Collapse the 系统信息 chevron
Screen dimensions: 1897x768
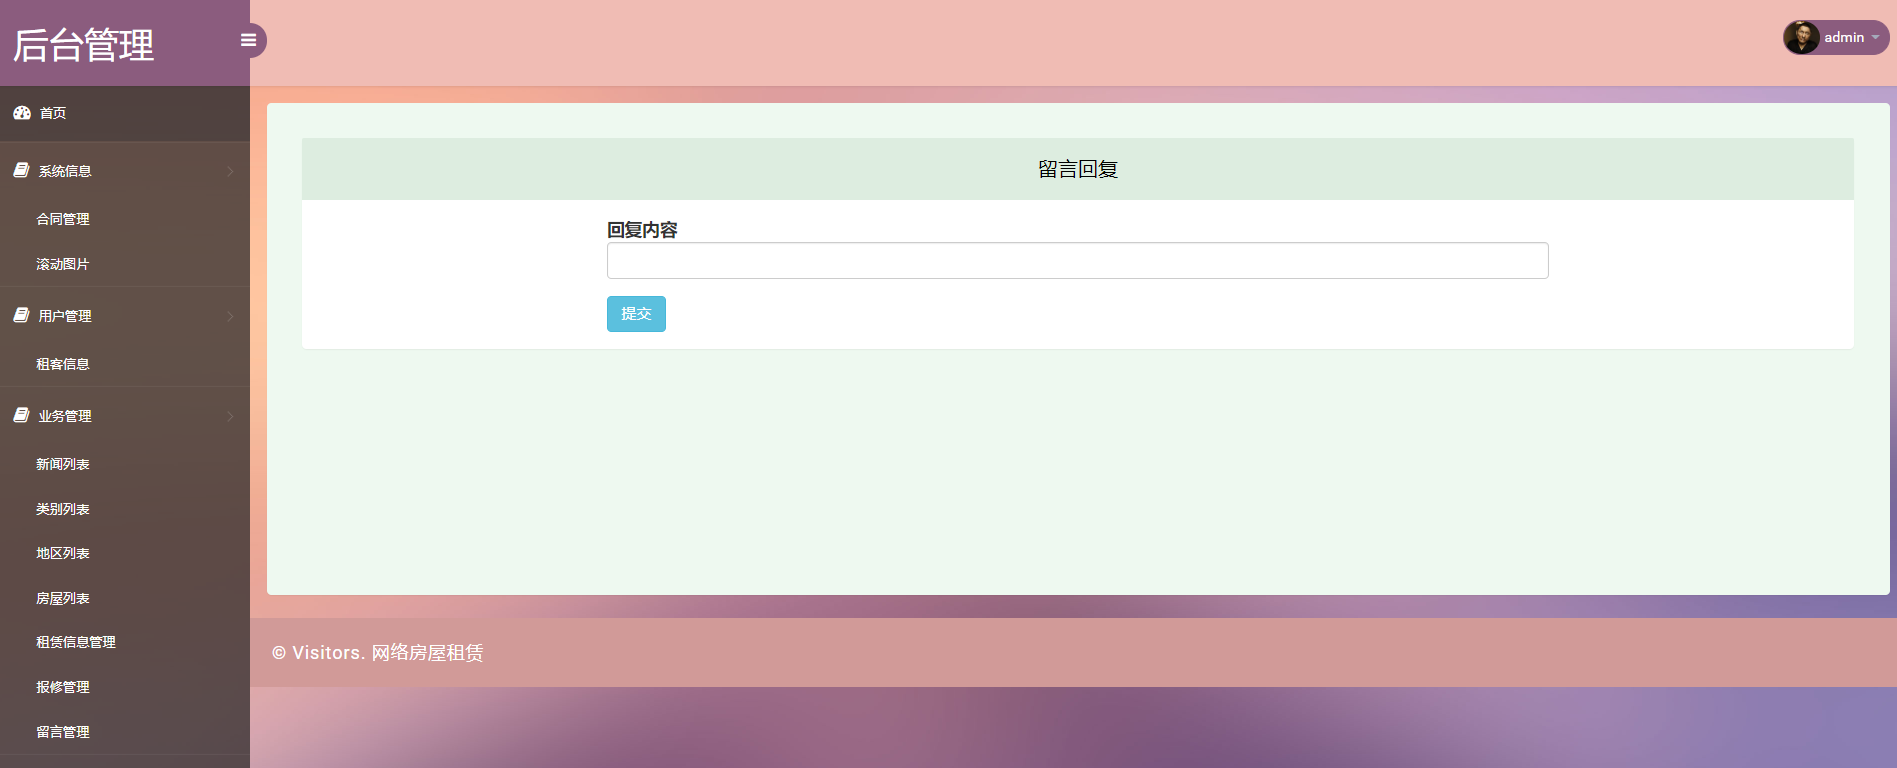click(230, 171)
